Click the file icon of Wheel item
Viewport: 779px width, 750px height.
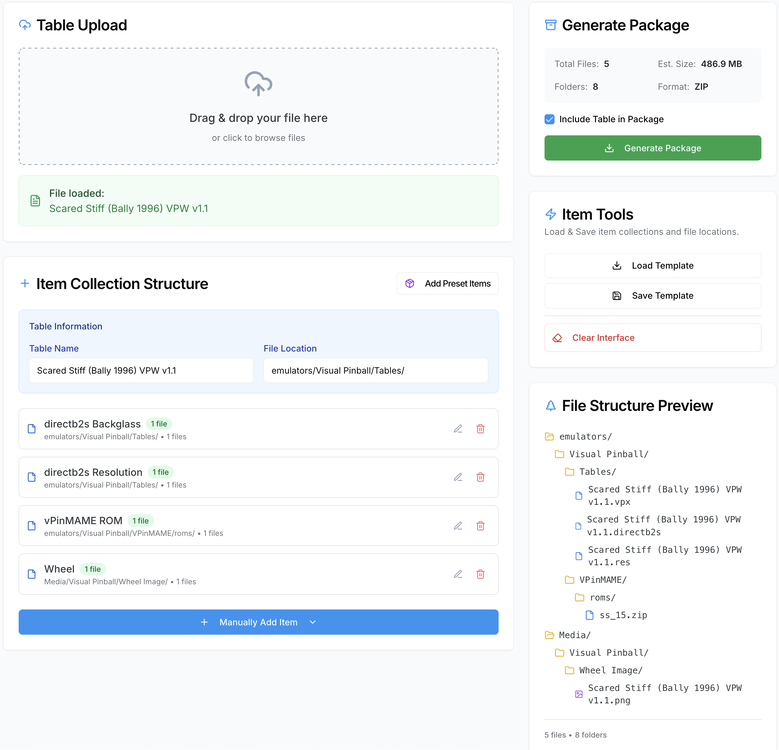[x=32, y=574]
